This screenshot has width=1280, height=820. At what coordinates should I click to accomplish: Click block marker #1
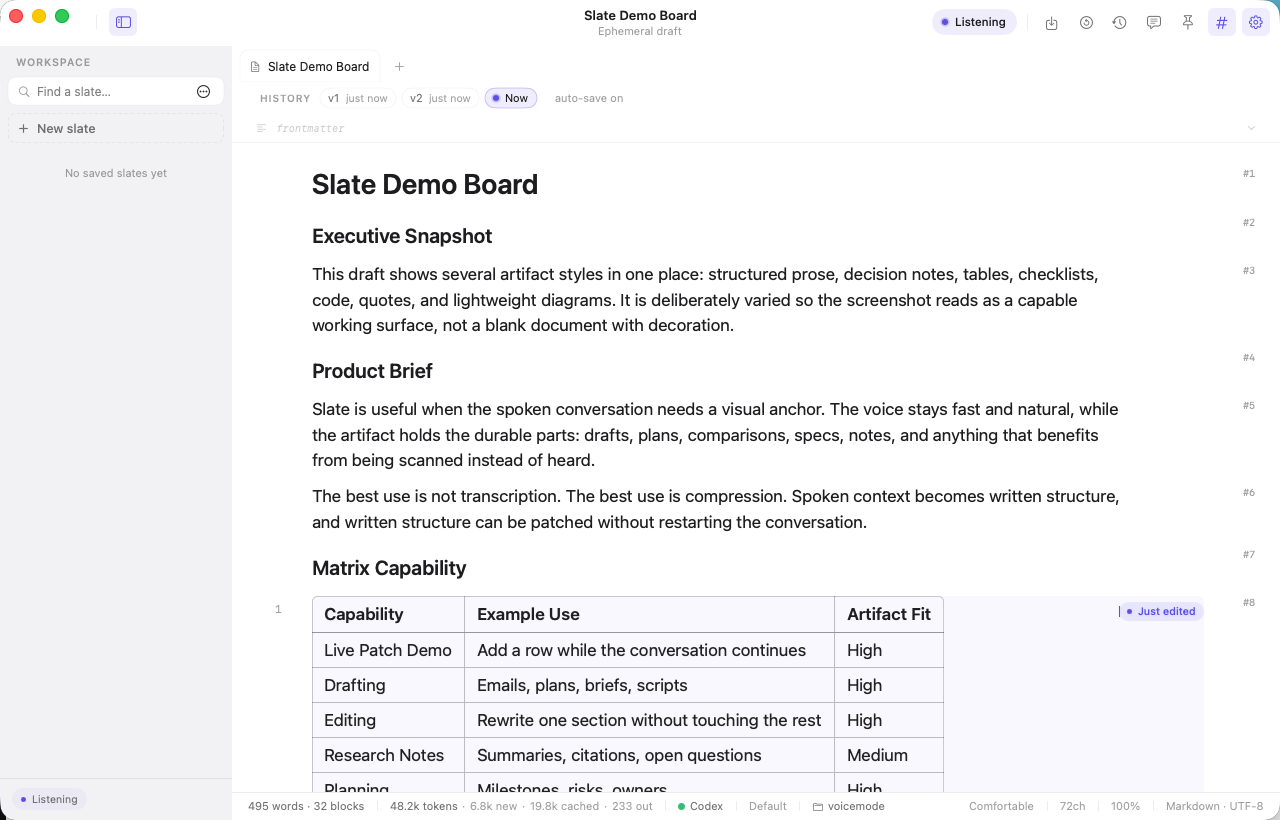coord(1249,173)
